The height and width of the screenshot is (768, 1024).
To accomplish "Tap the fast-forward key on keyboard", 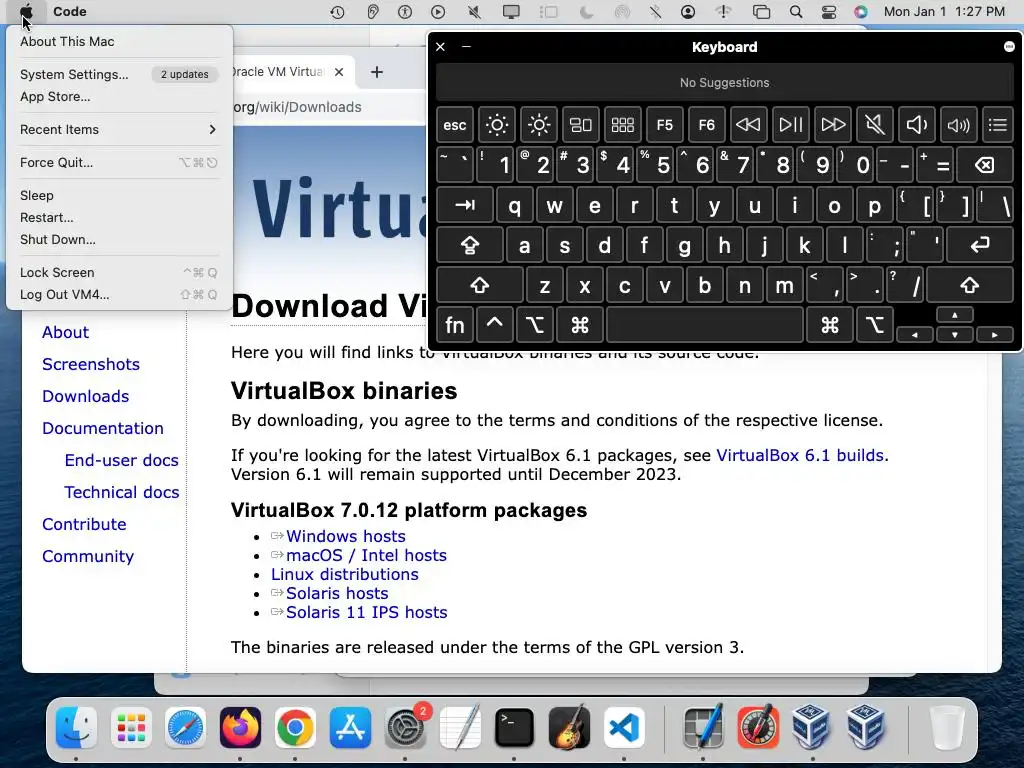I will pos(833,125).
